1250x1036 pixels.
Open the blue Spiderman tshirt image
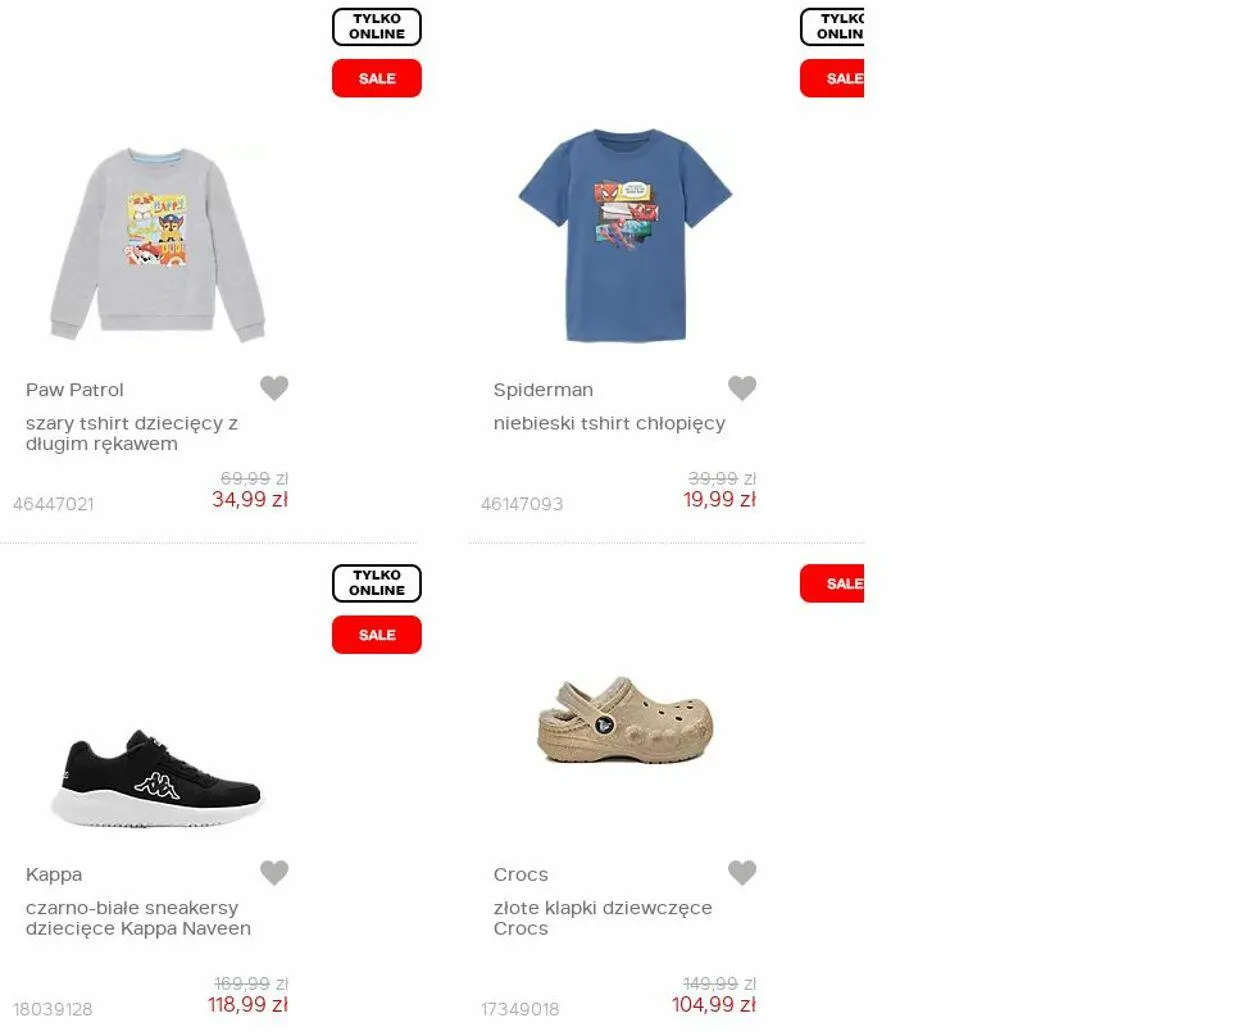[x=626, y=235]
